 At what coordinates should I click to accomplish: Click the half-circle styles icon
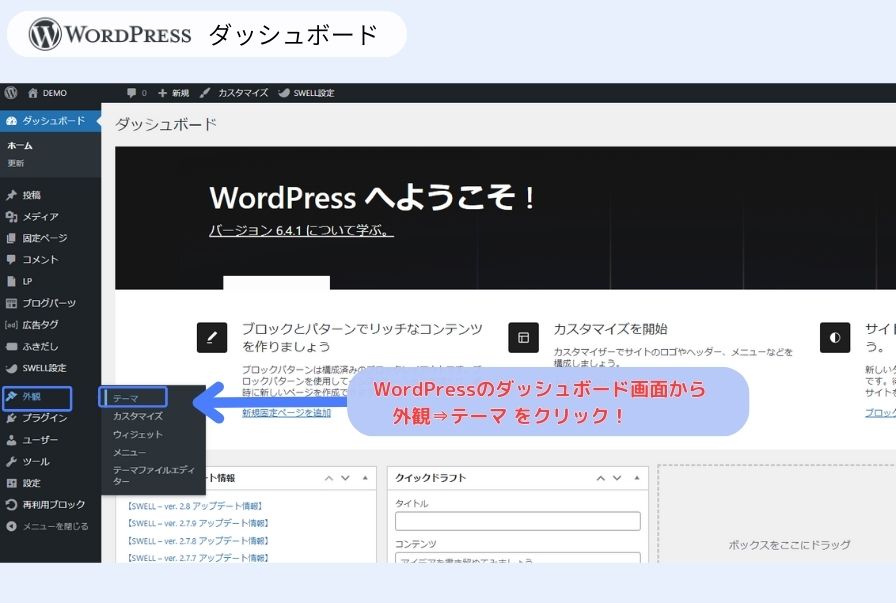point(835,338)
